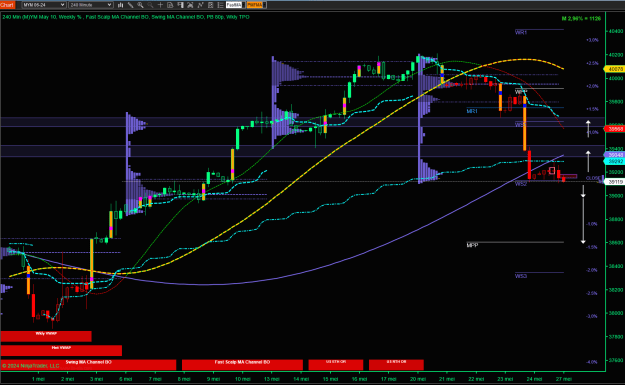Click the yellow 40070 price marker

point(615,69)
